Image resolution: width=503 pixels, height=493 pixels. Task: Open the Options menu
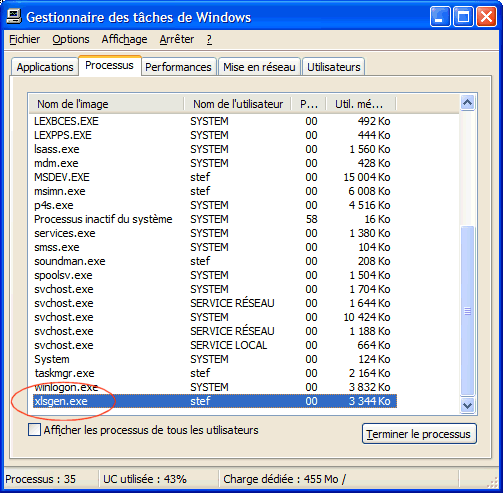(x=71, y=39)
